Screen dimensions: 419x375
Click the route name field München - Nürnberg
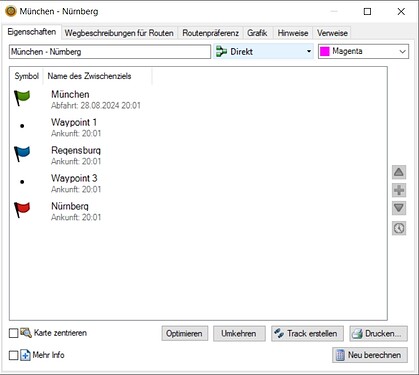[x=110, y=52]
